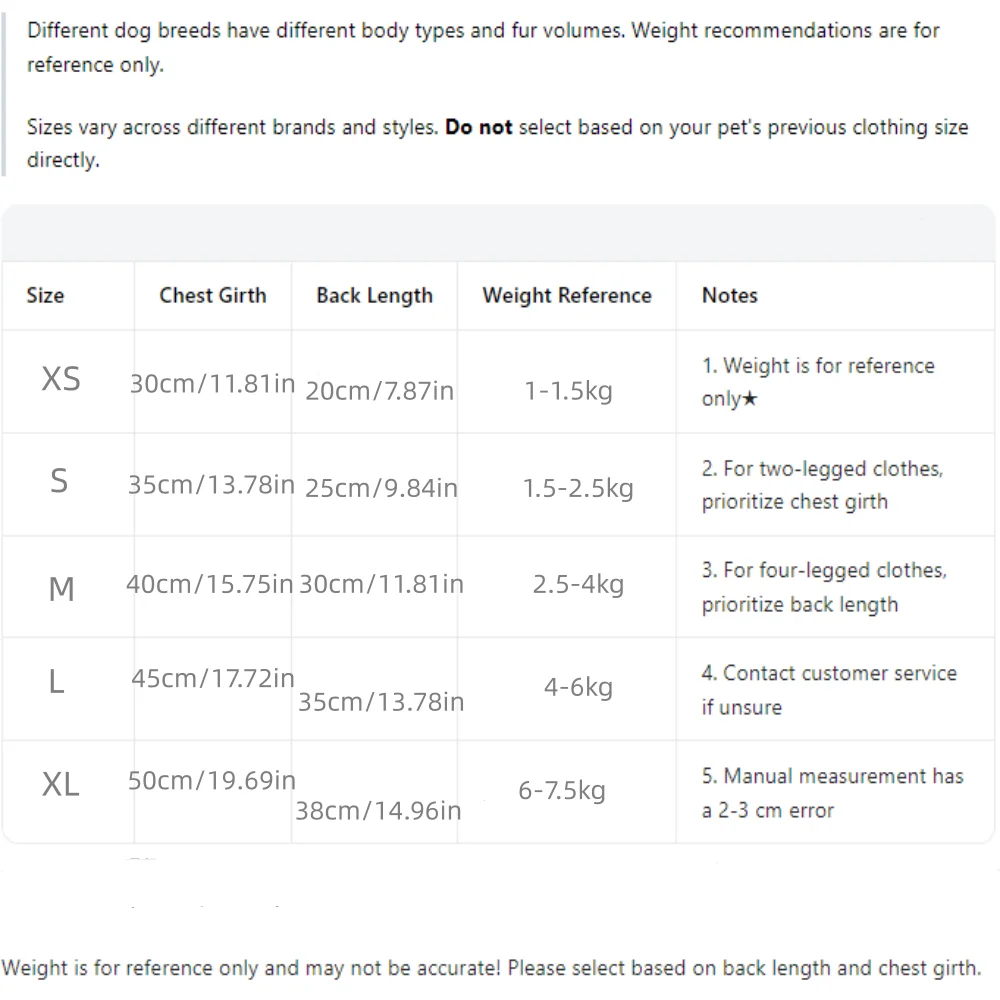Click the Size column header

point(45,295)
